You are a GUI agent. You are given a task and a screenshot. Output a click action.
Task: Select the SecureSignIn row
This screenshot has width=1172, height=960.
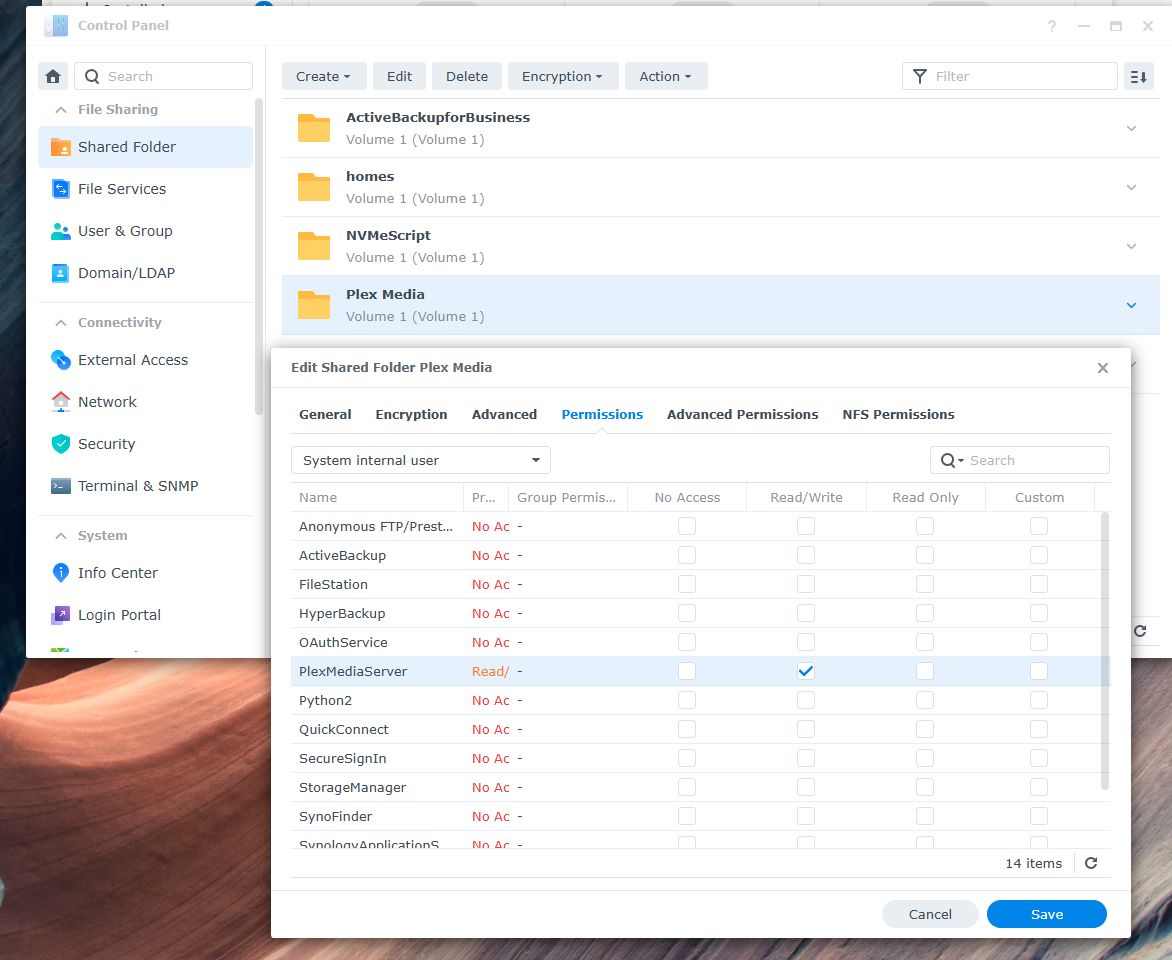[x=700, y=758]
